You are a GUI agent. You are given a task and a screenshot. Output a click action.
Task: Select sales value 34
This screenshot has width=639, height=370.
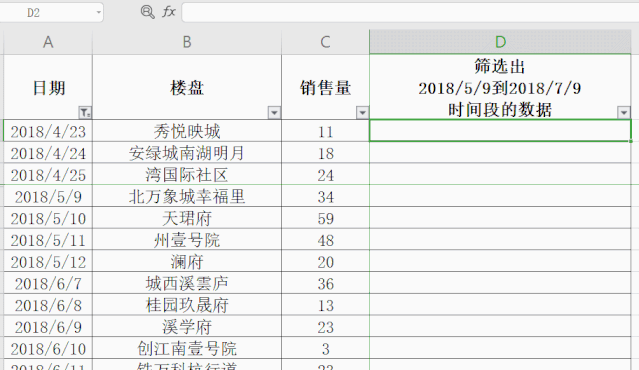point(325,196)
